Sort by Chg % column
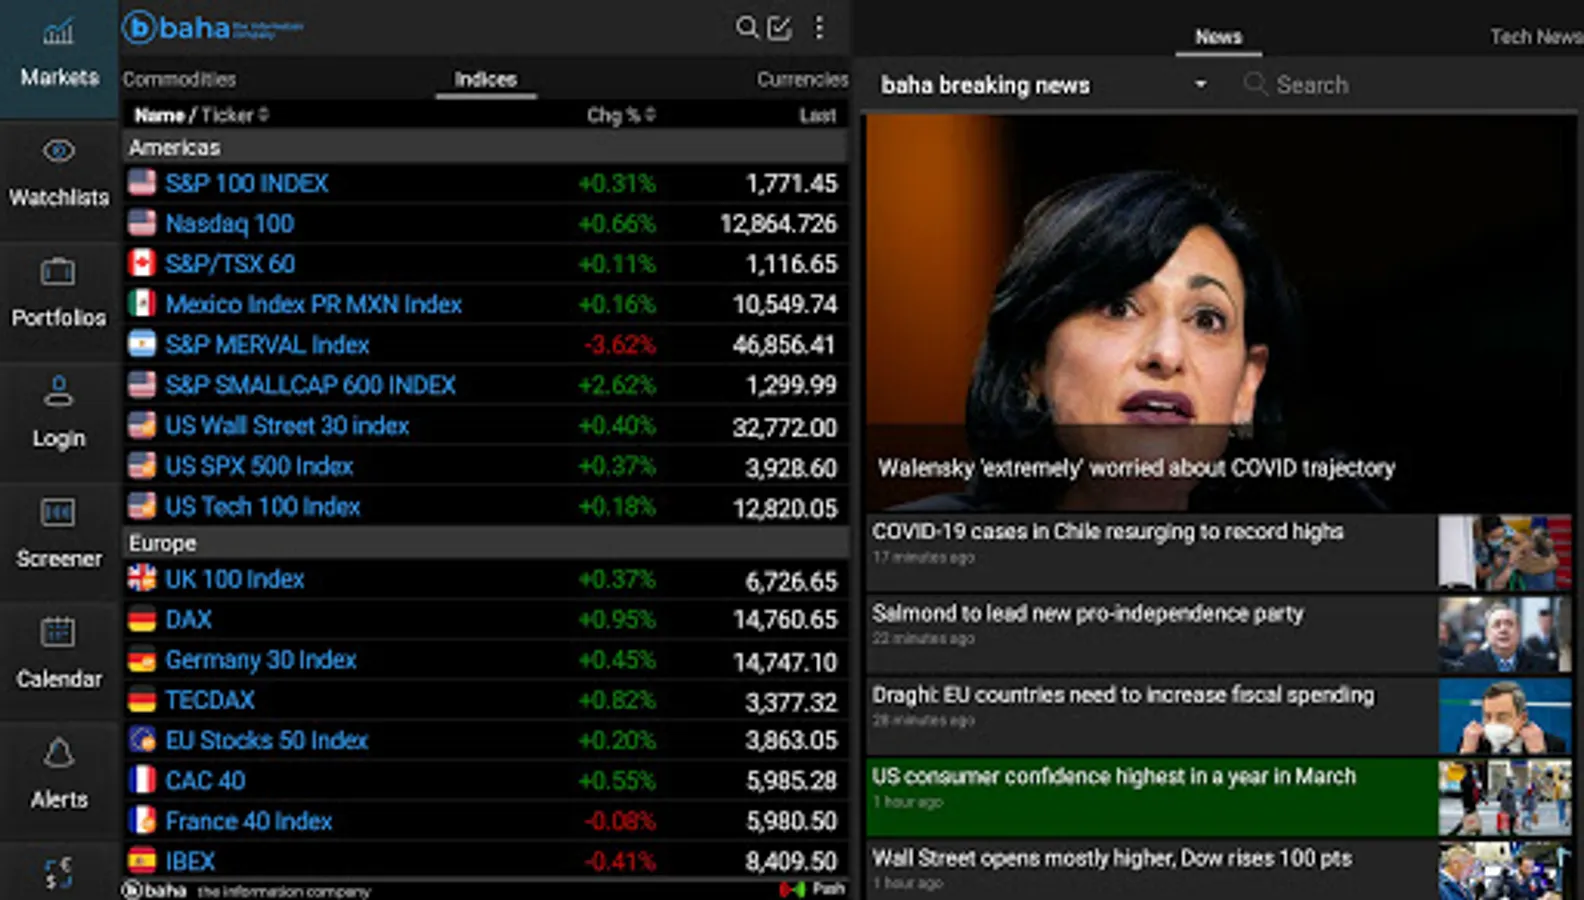 coord(621,115)
